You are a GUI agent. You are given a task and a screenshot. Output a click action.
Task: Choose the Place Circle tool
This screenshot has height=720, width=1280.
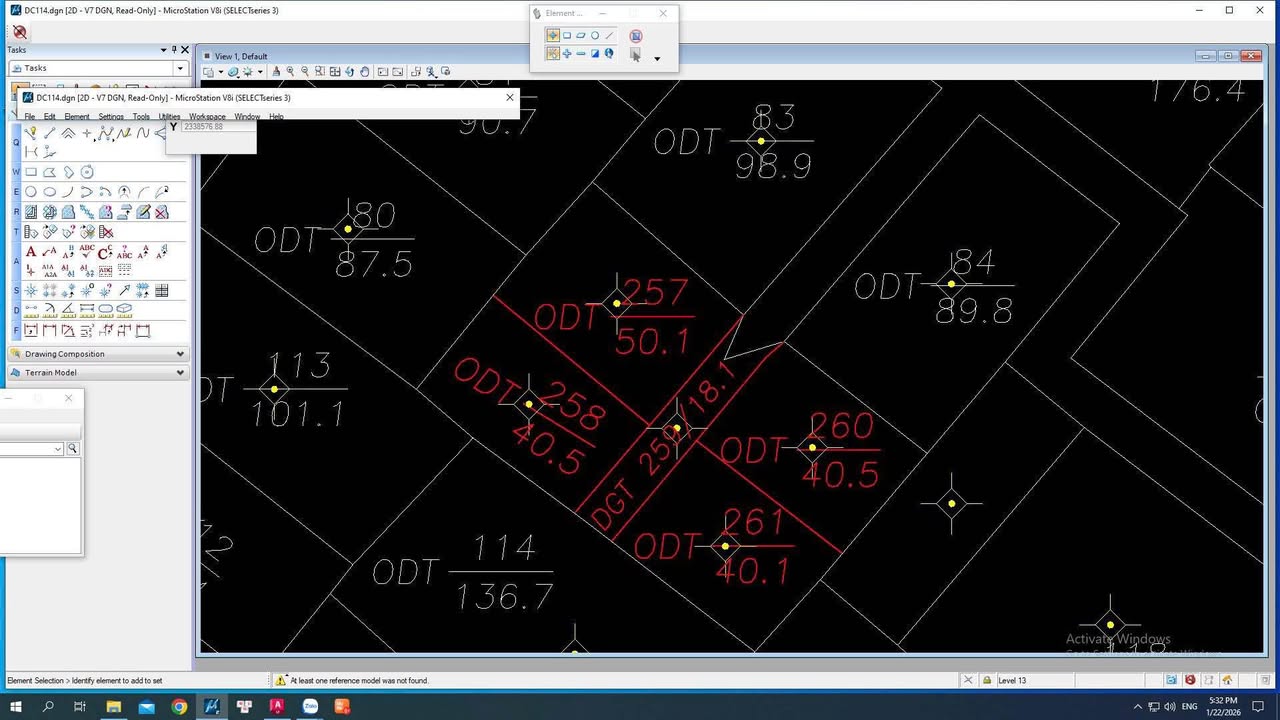31,192
